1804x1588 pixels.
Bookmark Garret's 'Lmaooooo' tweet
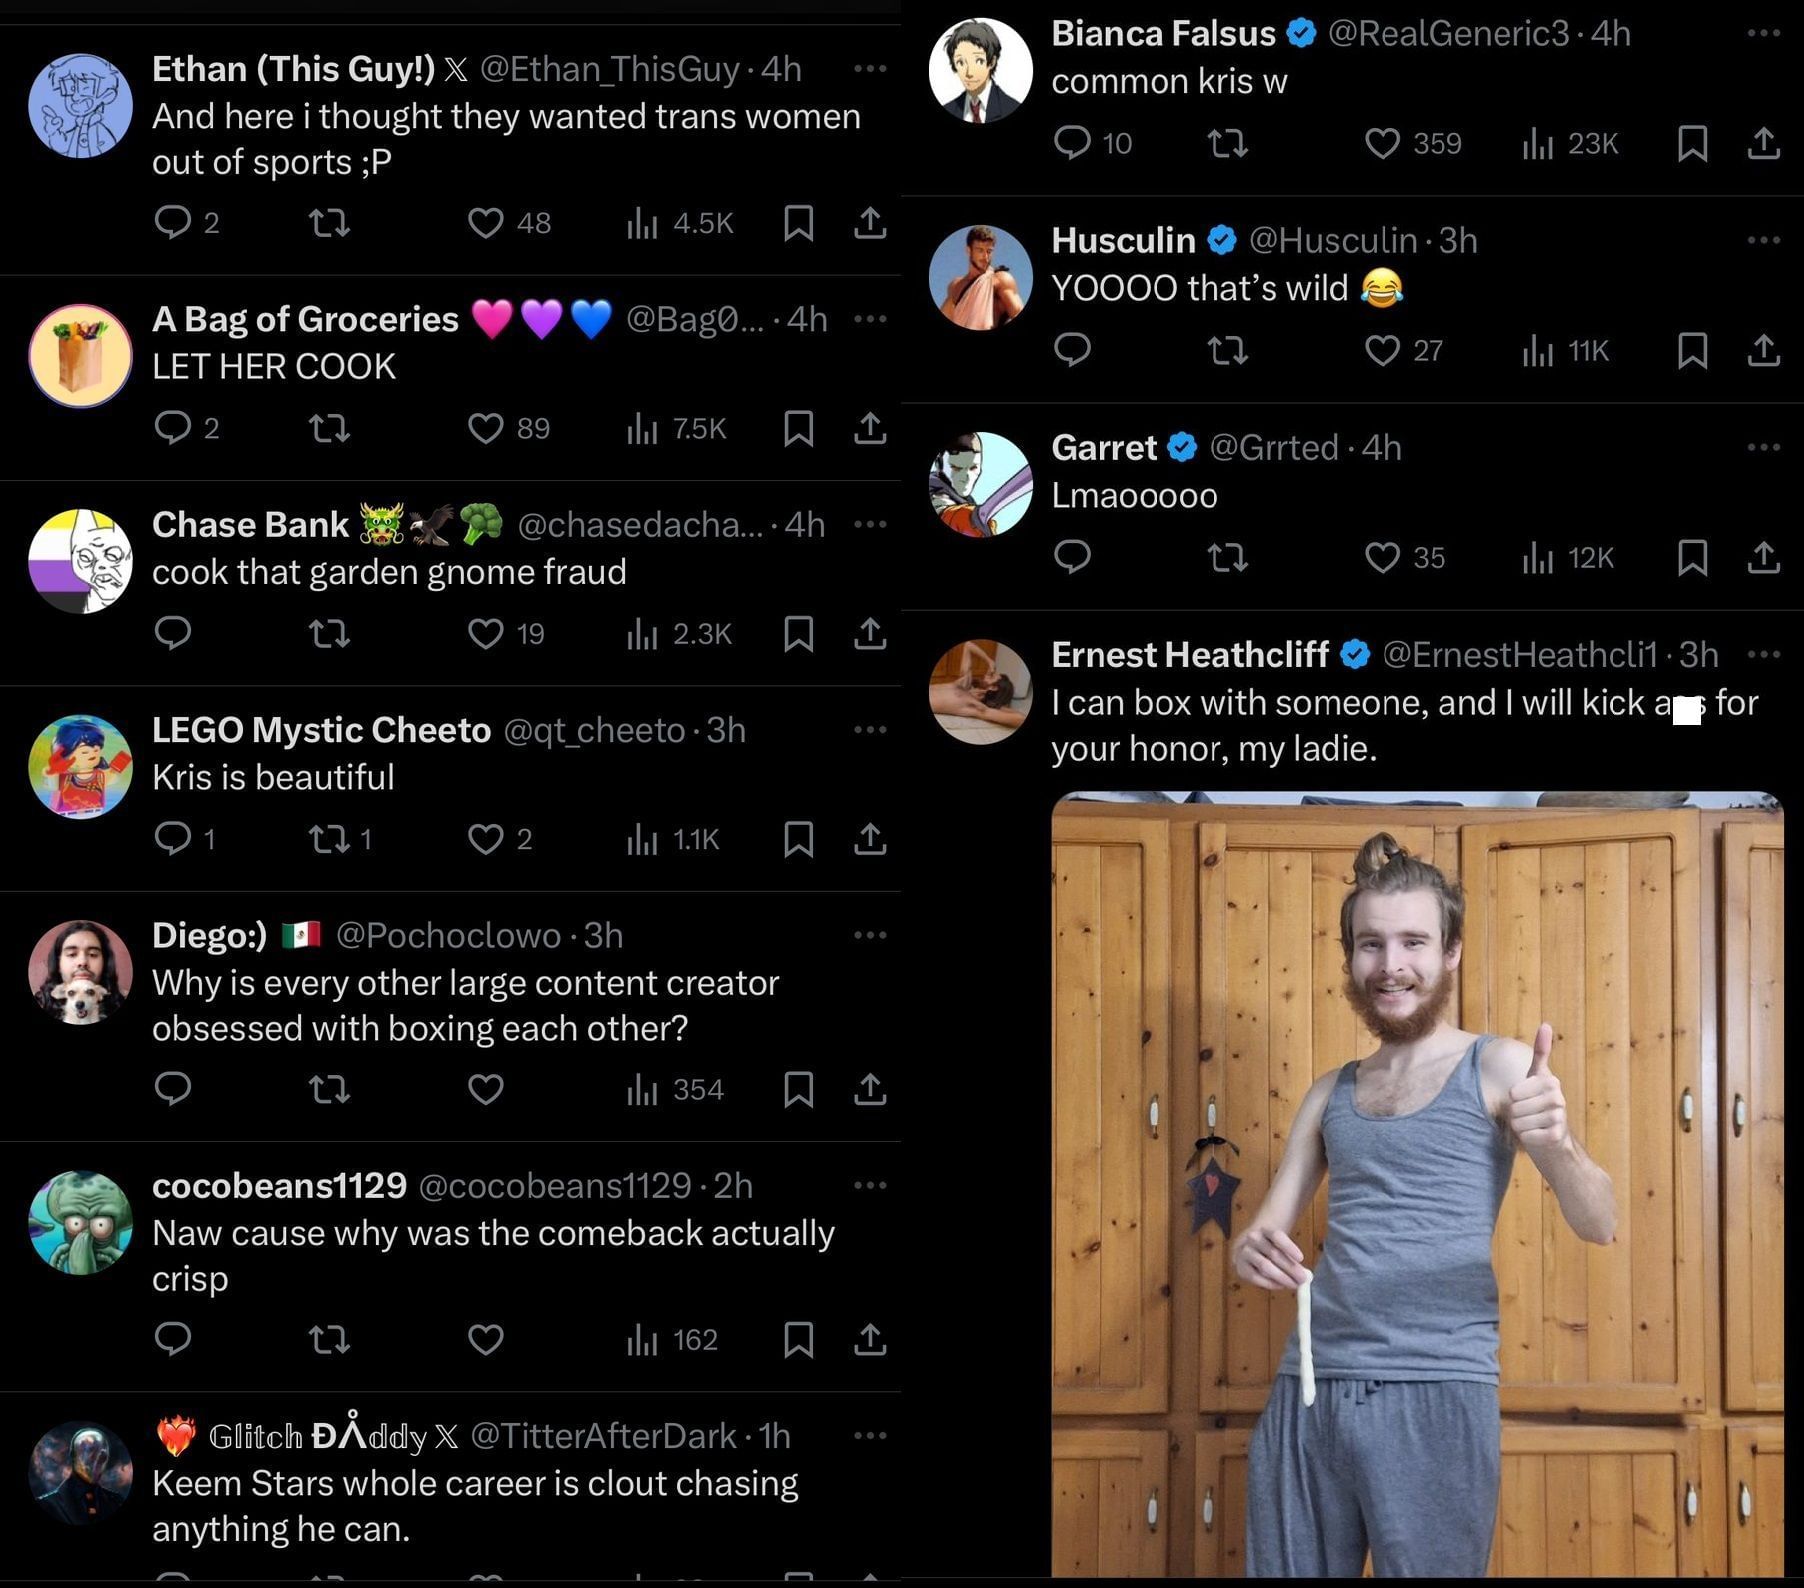[x=1692, y=557]
